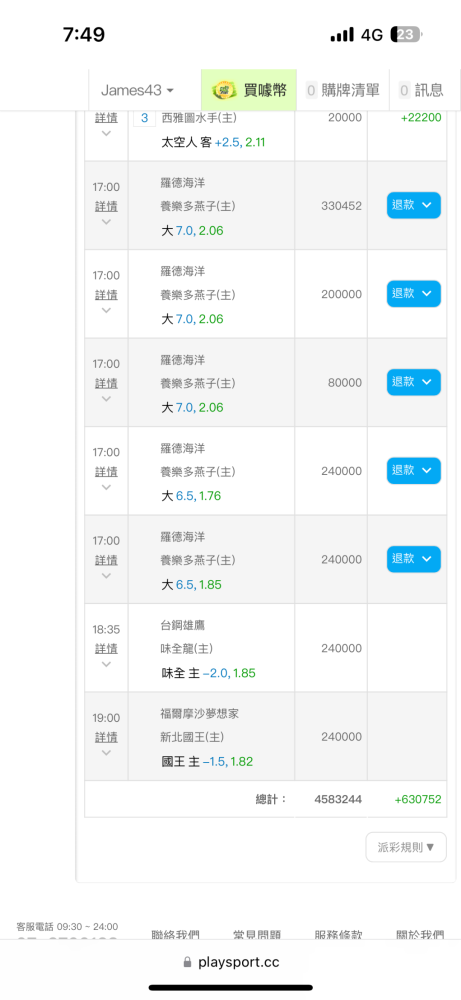Image resolution: width=461 pixels, height=1000 pixels.
Task: Click 退款 for the 330452 bet
Action: (414, 205)
